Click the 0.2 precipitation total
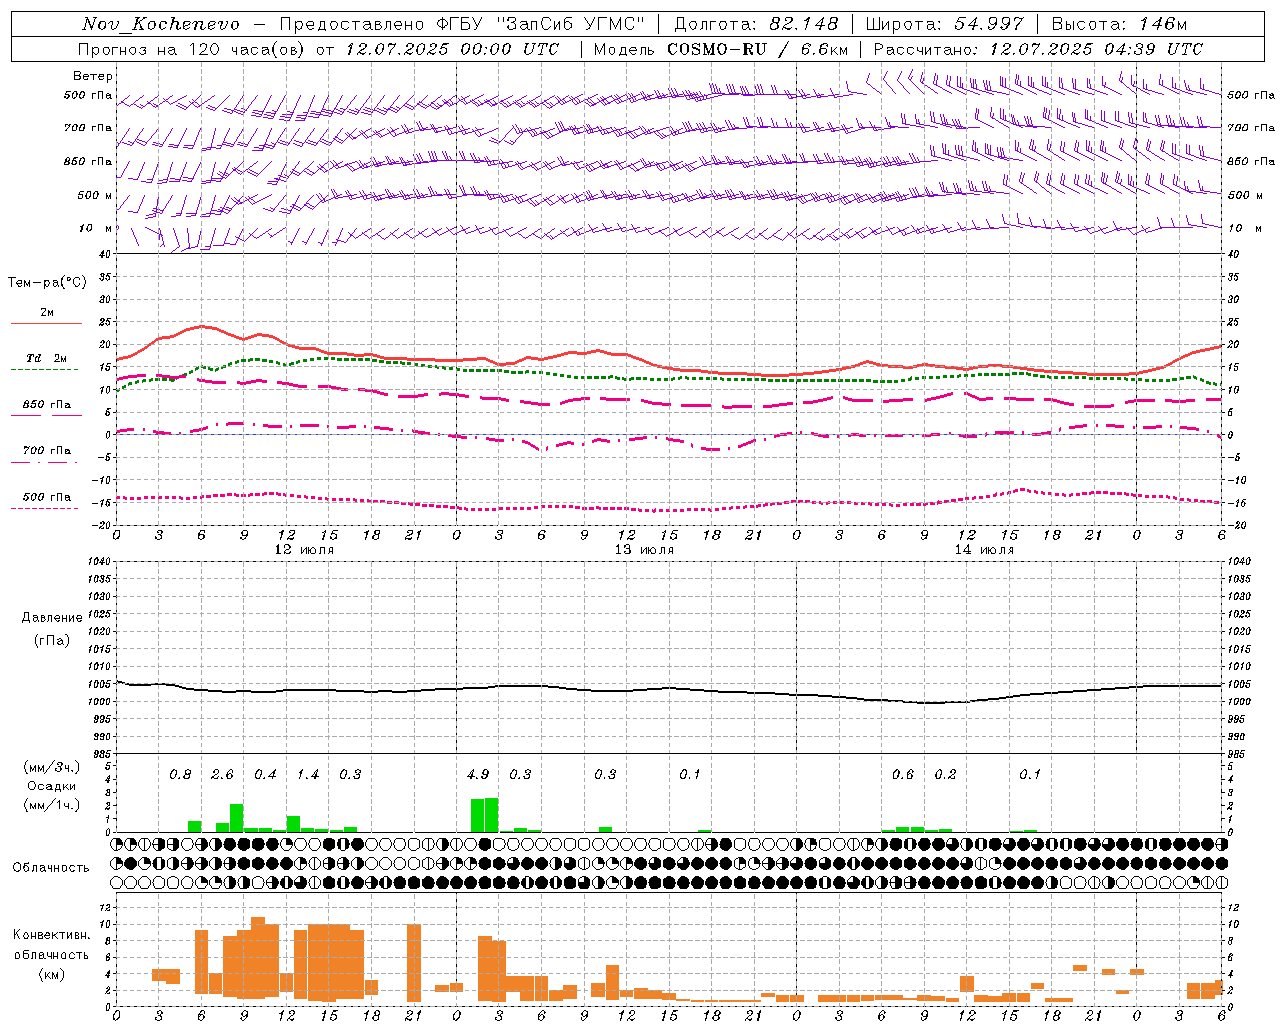The height and width of the screenshot is (1024, 1280). 945,774
